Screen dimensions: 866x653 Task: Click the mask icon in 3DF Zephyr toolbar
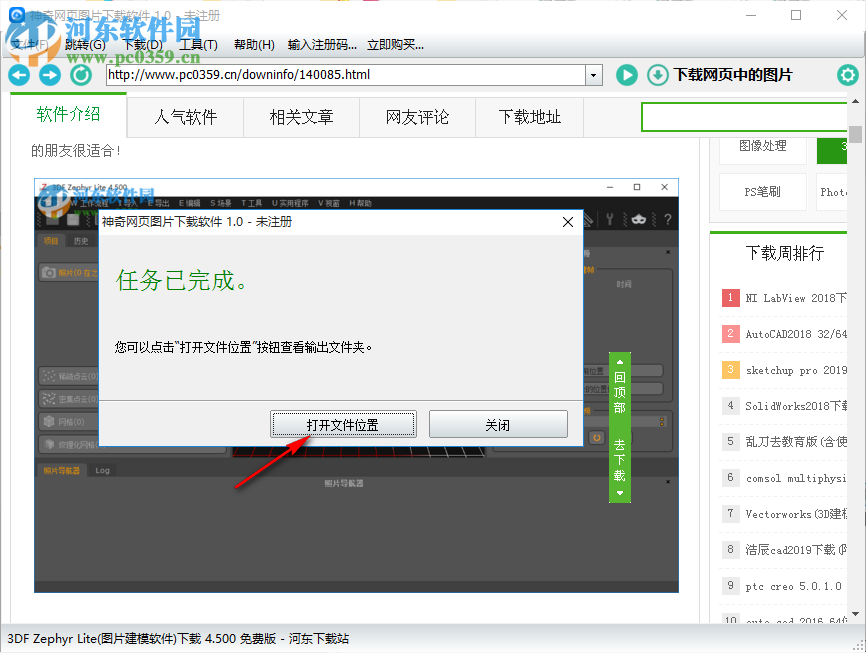coord(638,217)
